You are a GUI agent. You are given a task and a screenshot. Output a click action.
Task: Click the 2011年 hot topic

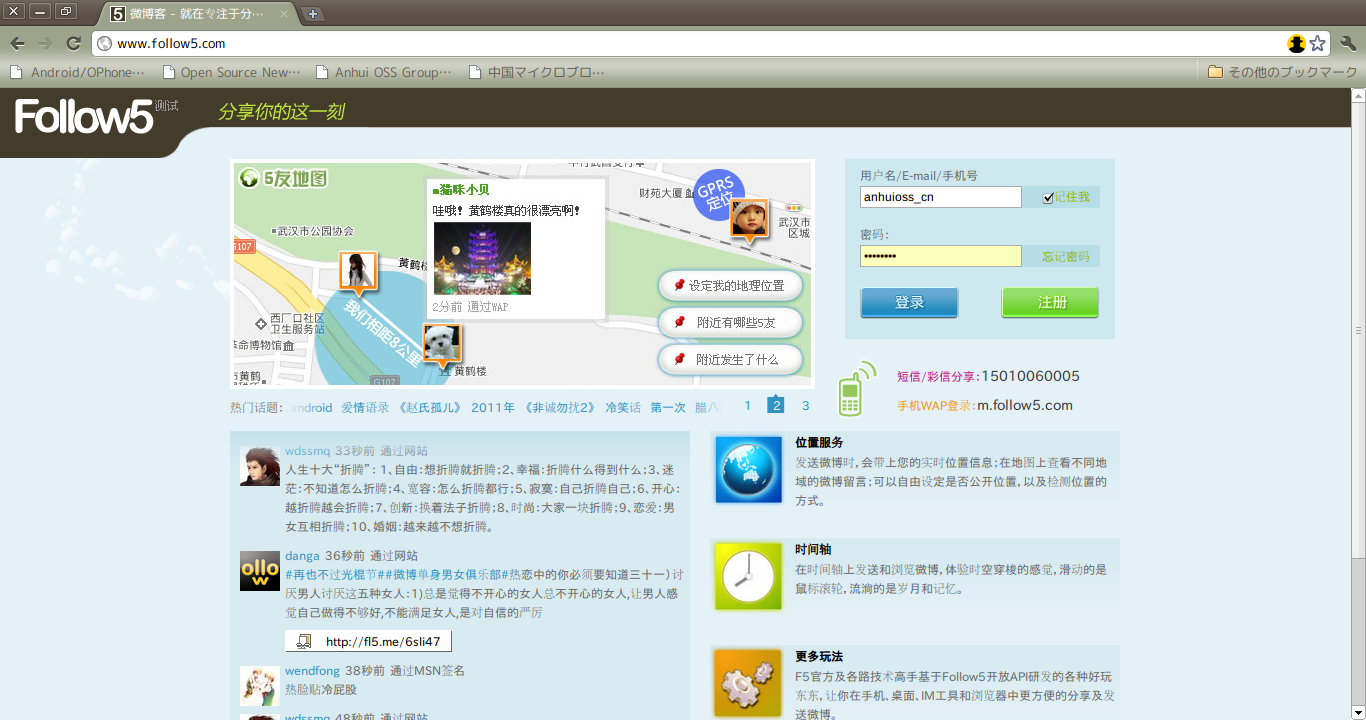point(493,408)
